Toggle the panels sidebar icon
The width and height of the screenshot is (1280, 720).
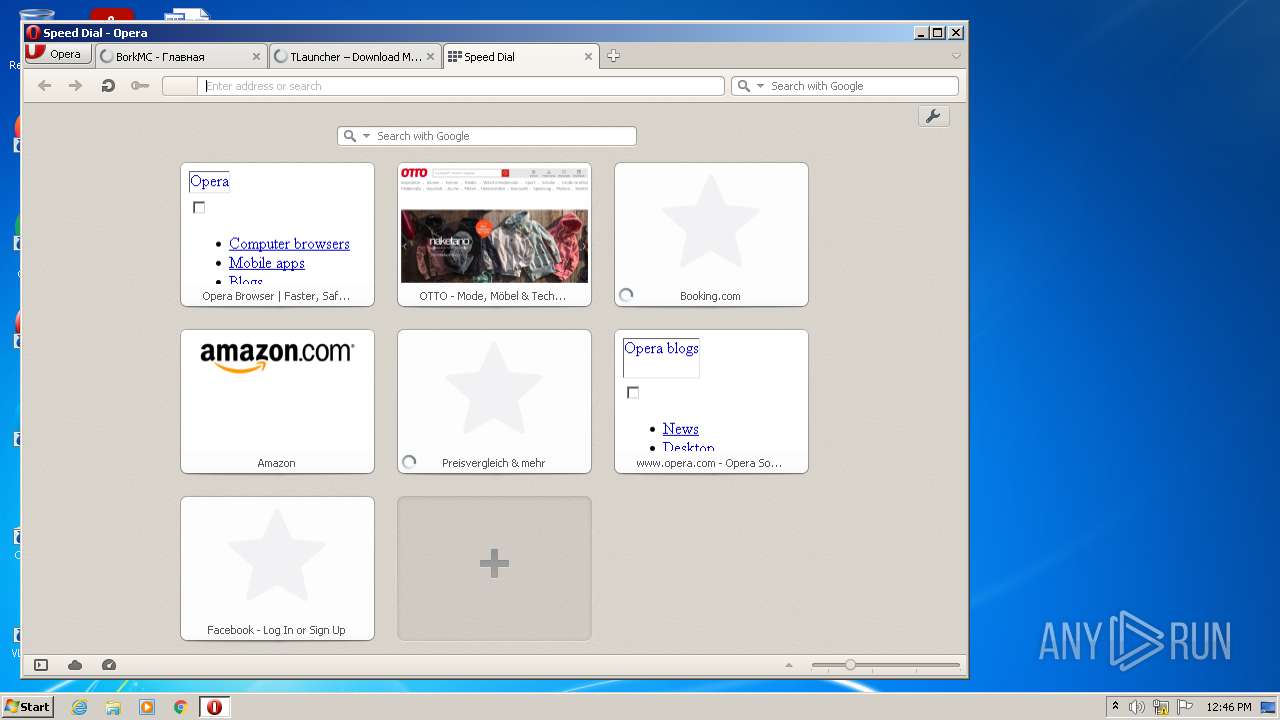pyautogui.click(x=41, y=665)
